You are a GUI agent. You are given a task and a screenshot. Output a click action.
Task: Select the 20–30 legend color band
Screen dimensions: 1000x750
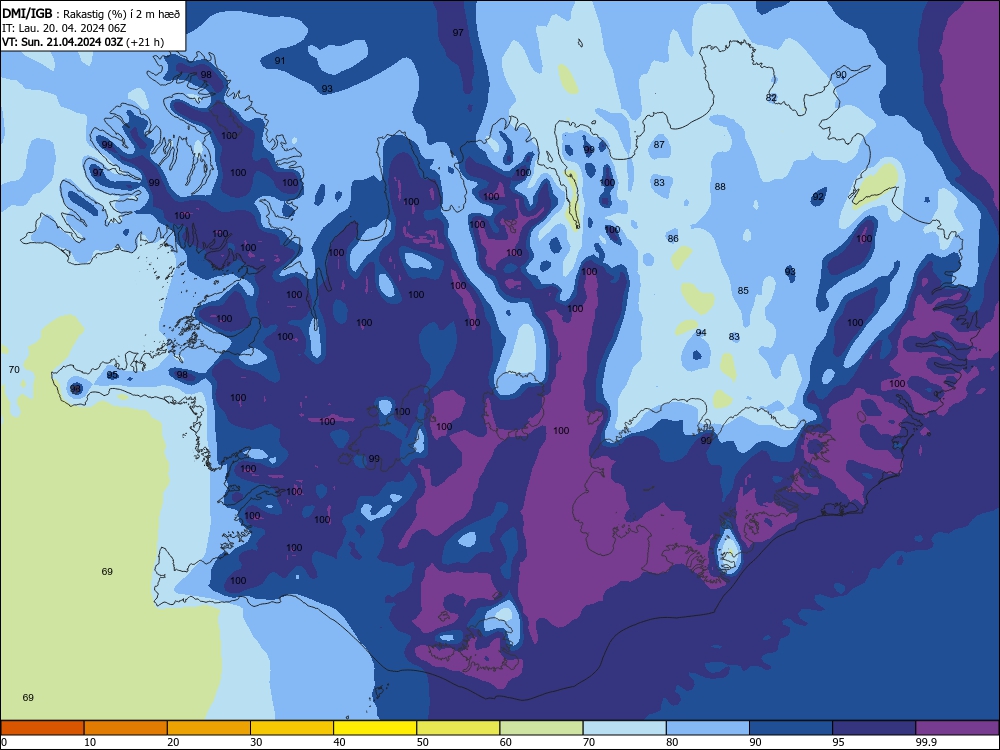tap(209, 728)
